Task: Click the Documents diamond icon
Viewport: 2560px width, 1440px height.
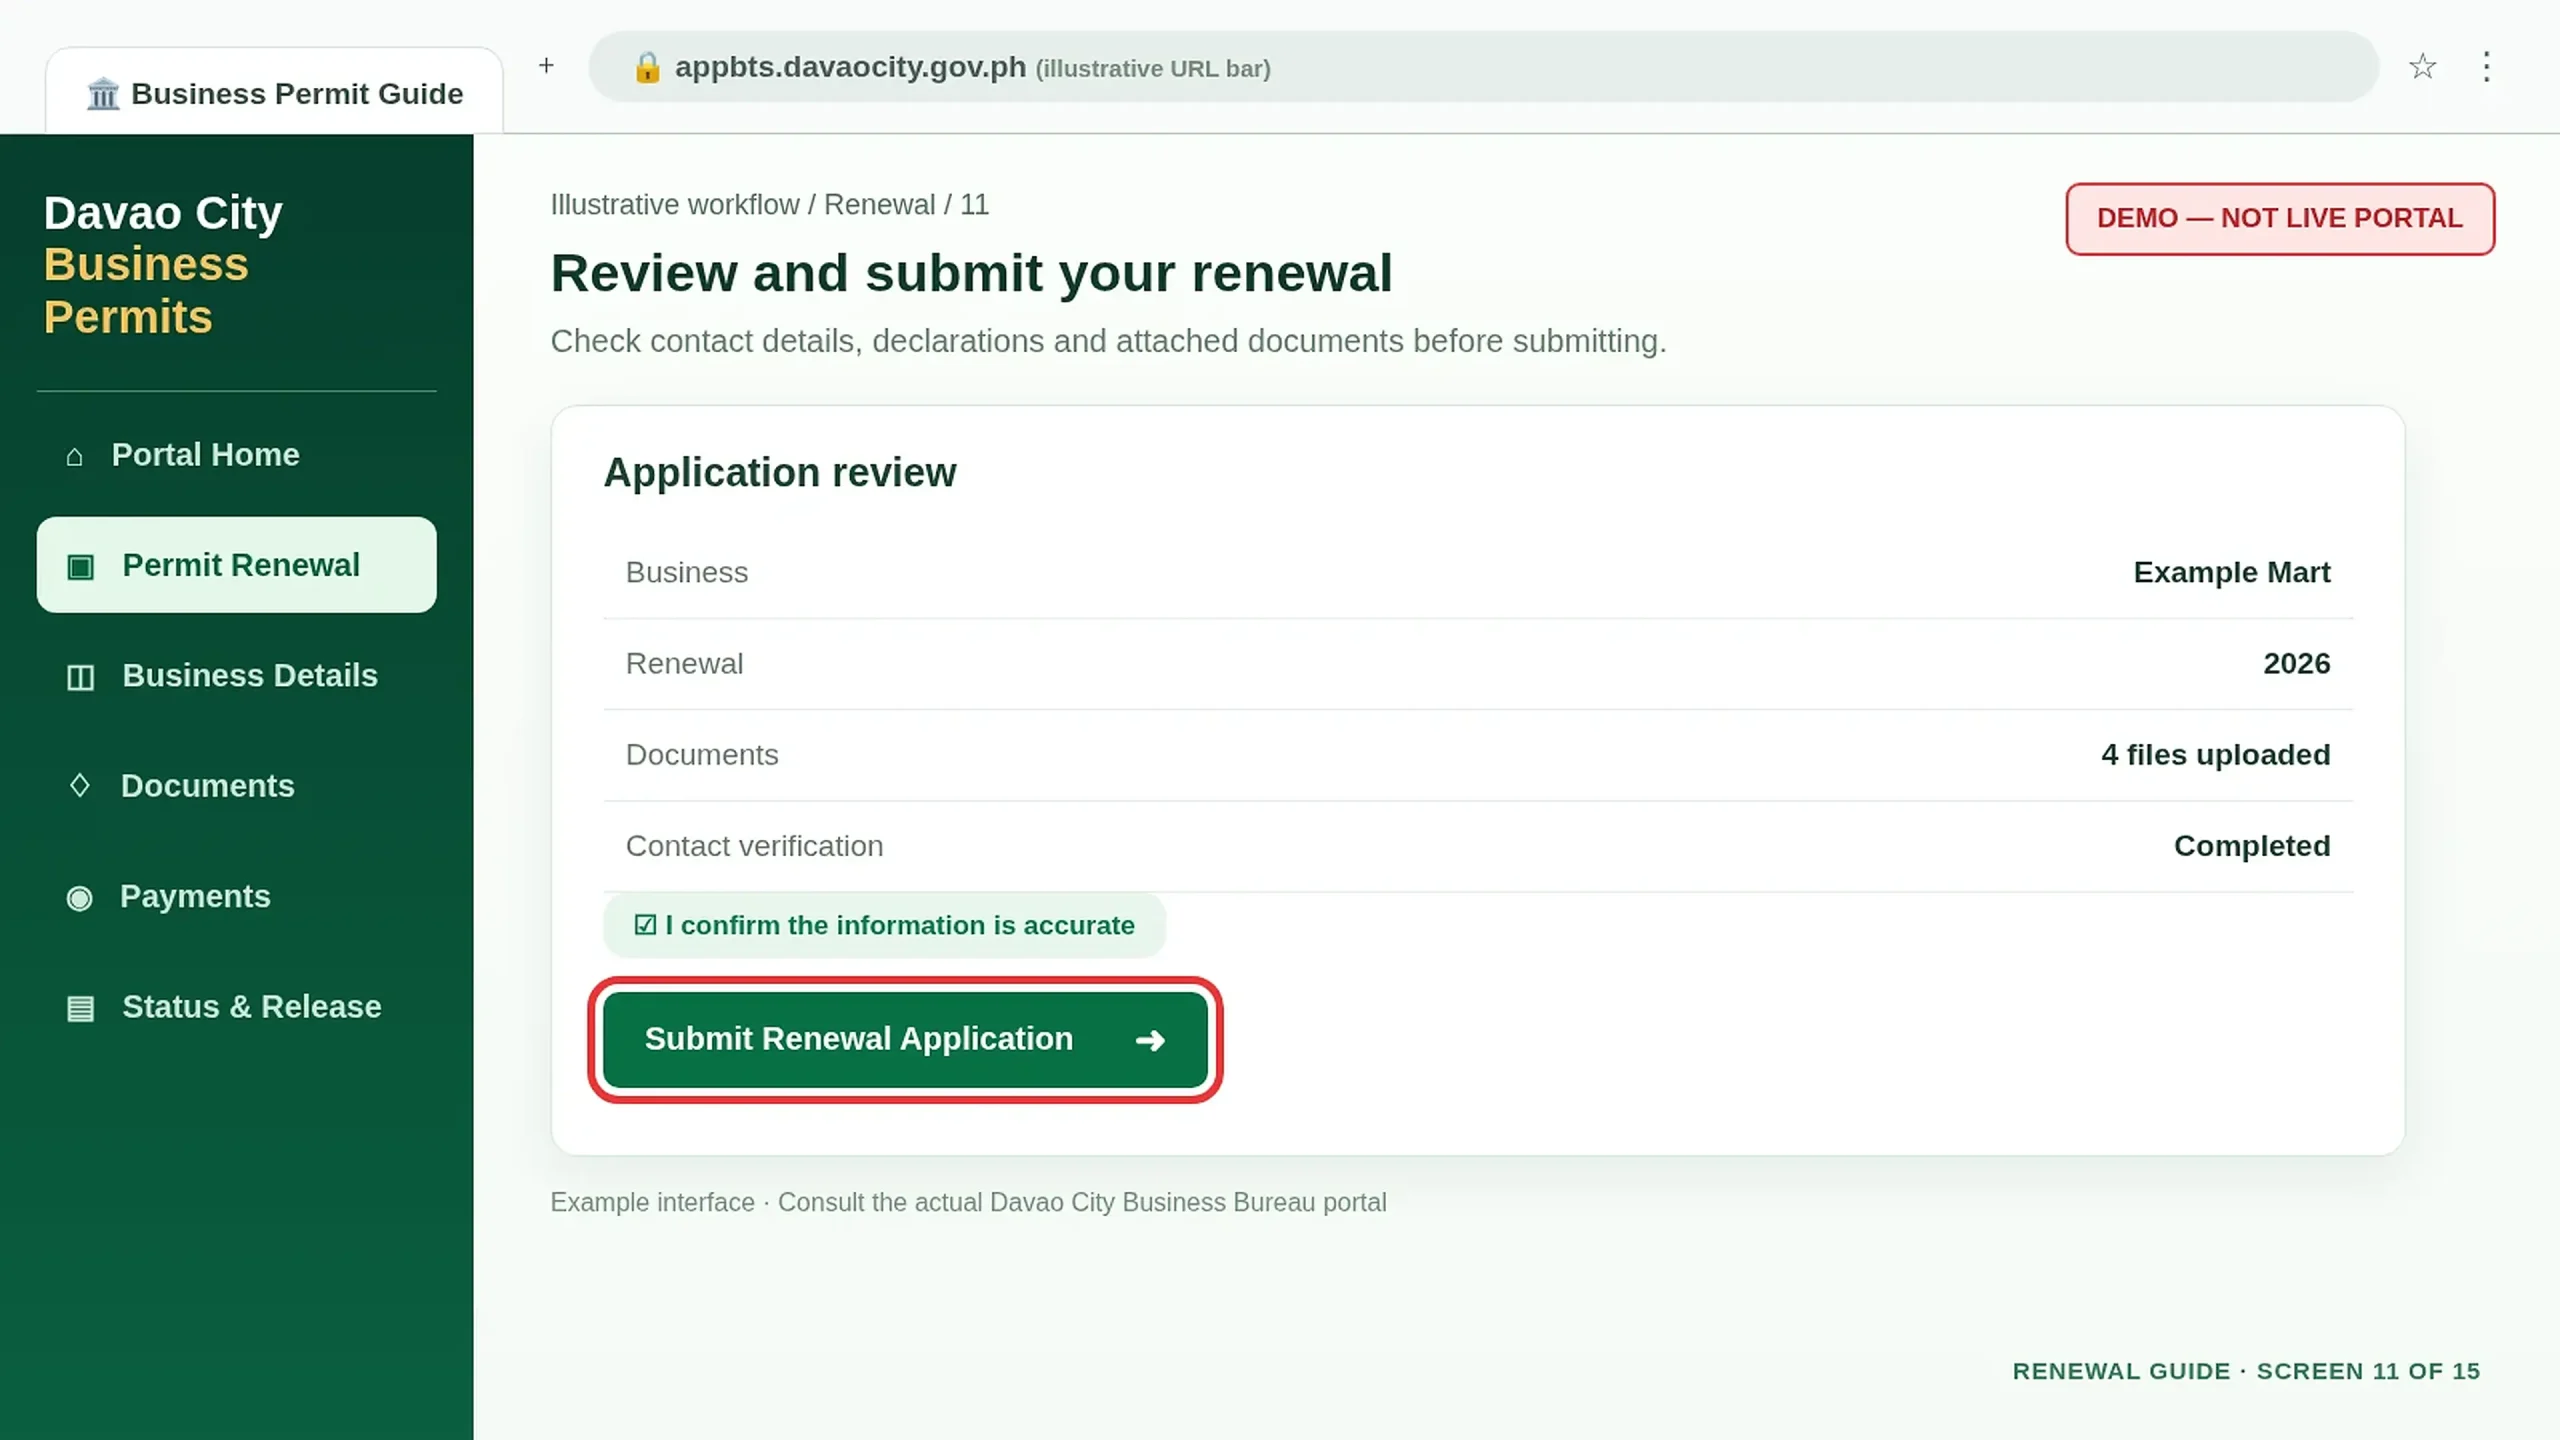Action: click(x=80, y=786)
